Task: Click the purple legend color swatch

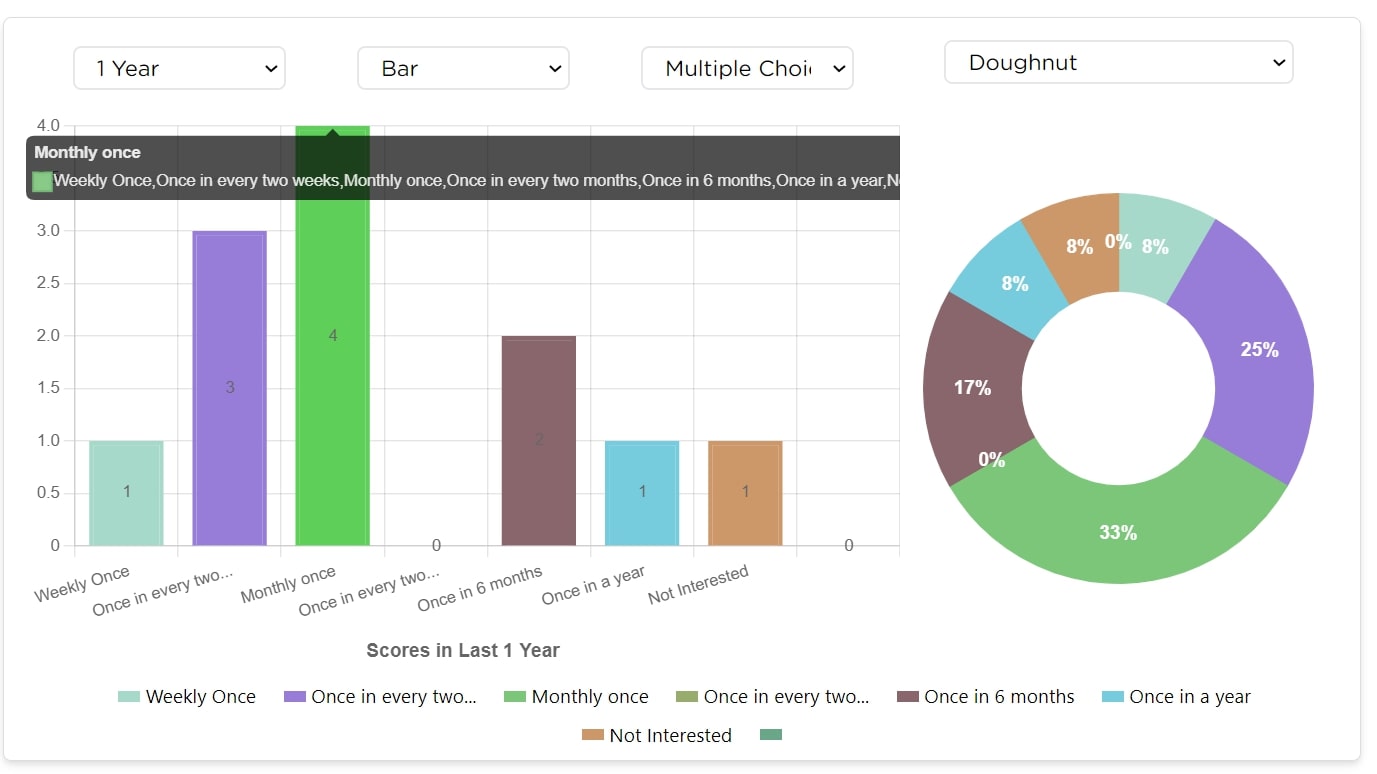Action: pyautogui.click(x=295, y=697)
